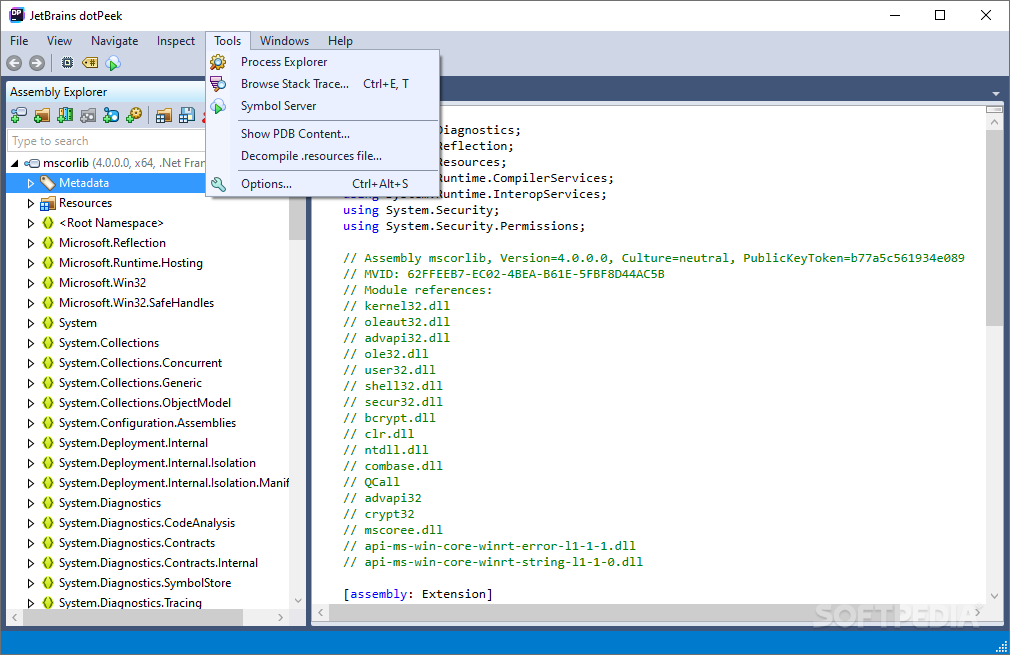Explore running process gear-plus icon

pos(134,115)
